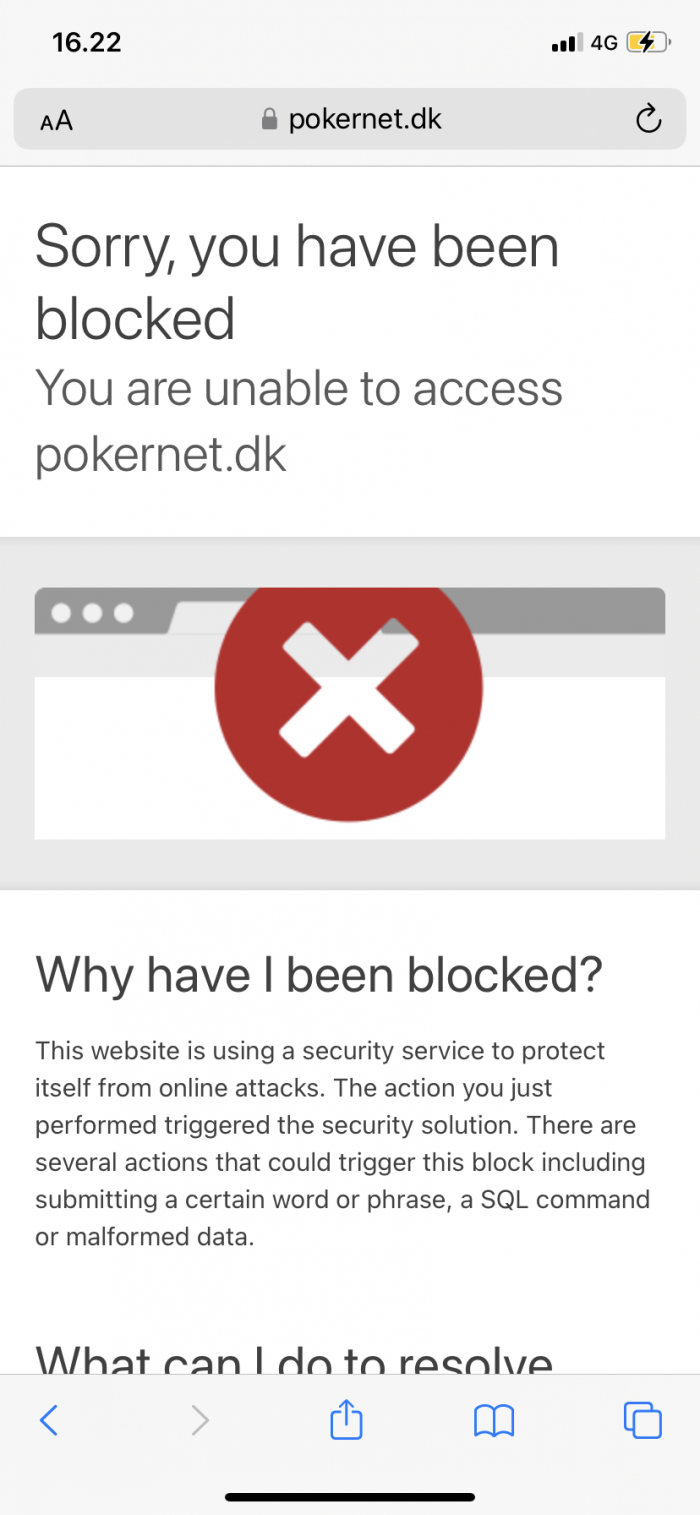
Task: Tap the reload page icon
Action: click(649, 120)
